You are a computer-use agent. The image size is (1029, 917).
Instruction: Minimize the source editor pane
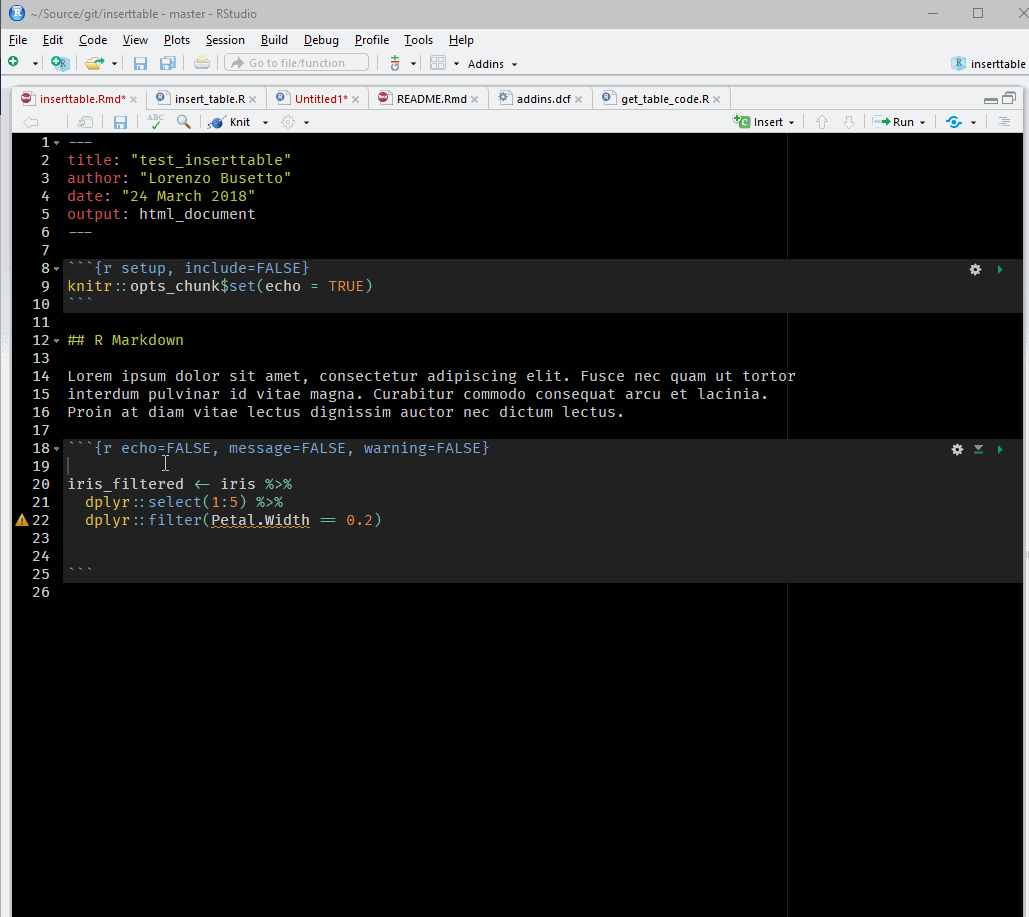coord(991,100)
